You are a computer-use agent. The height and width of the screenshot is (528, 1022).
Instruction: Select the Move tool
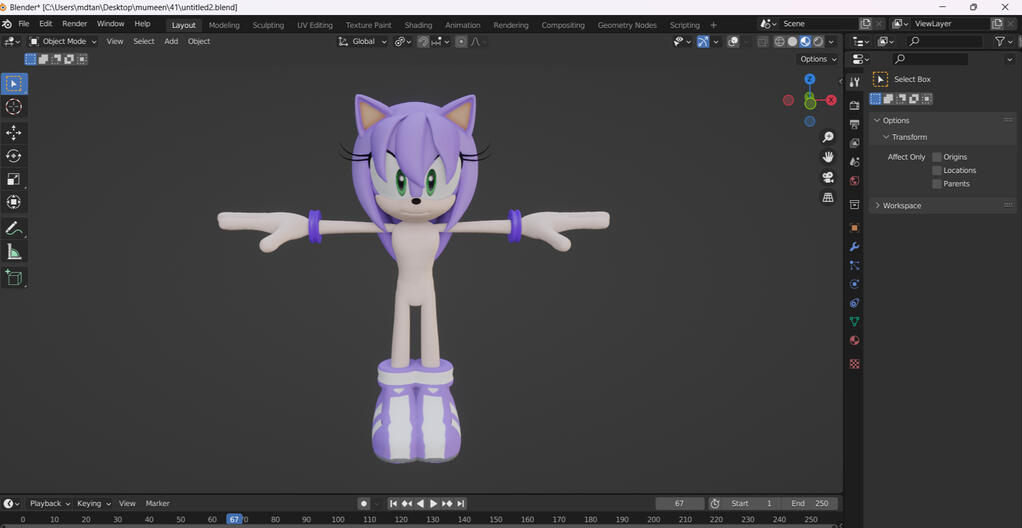(14, 132)
